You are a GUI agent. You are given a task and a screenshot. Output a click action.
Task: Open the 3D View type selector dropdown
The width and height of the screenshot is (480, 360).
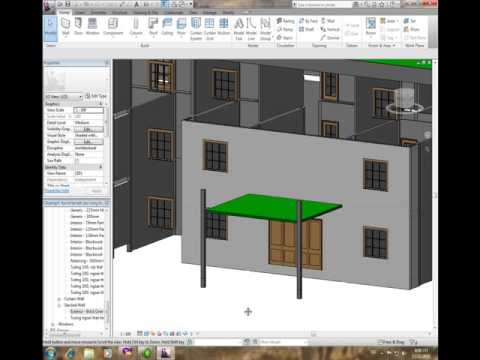(x=64, y=97)
